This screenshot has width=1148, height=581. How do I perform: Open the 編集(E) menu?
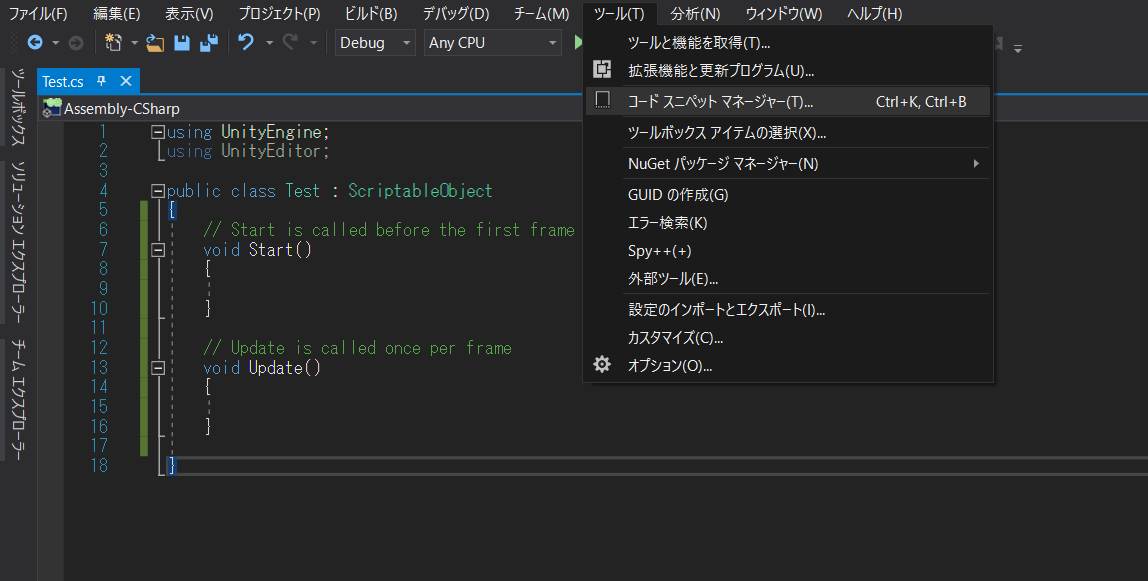(116, 14)
